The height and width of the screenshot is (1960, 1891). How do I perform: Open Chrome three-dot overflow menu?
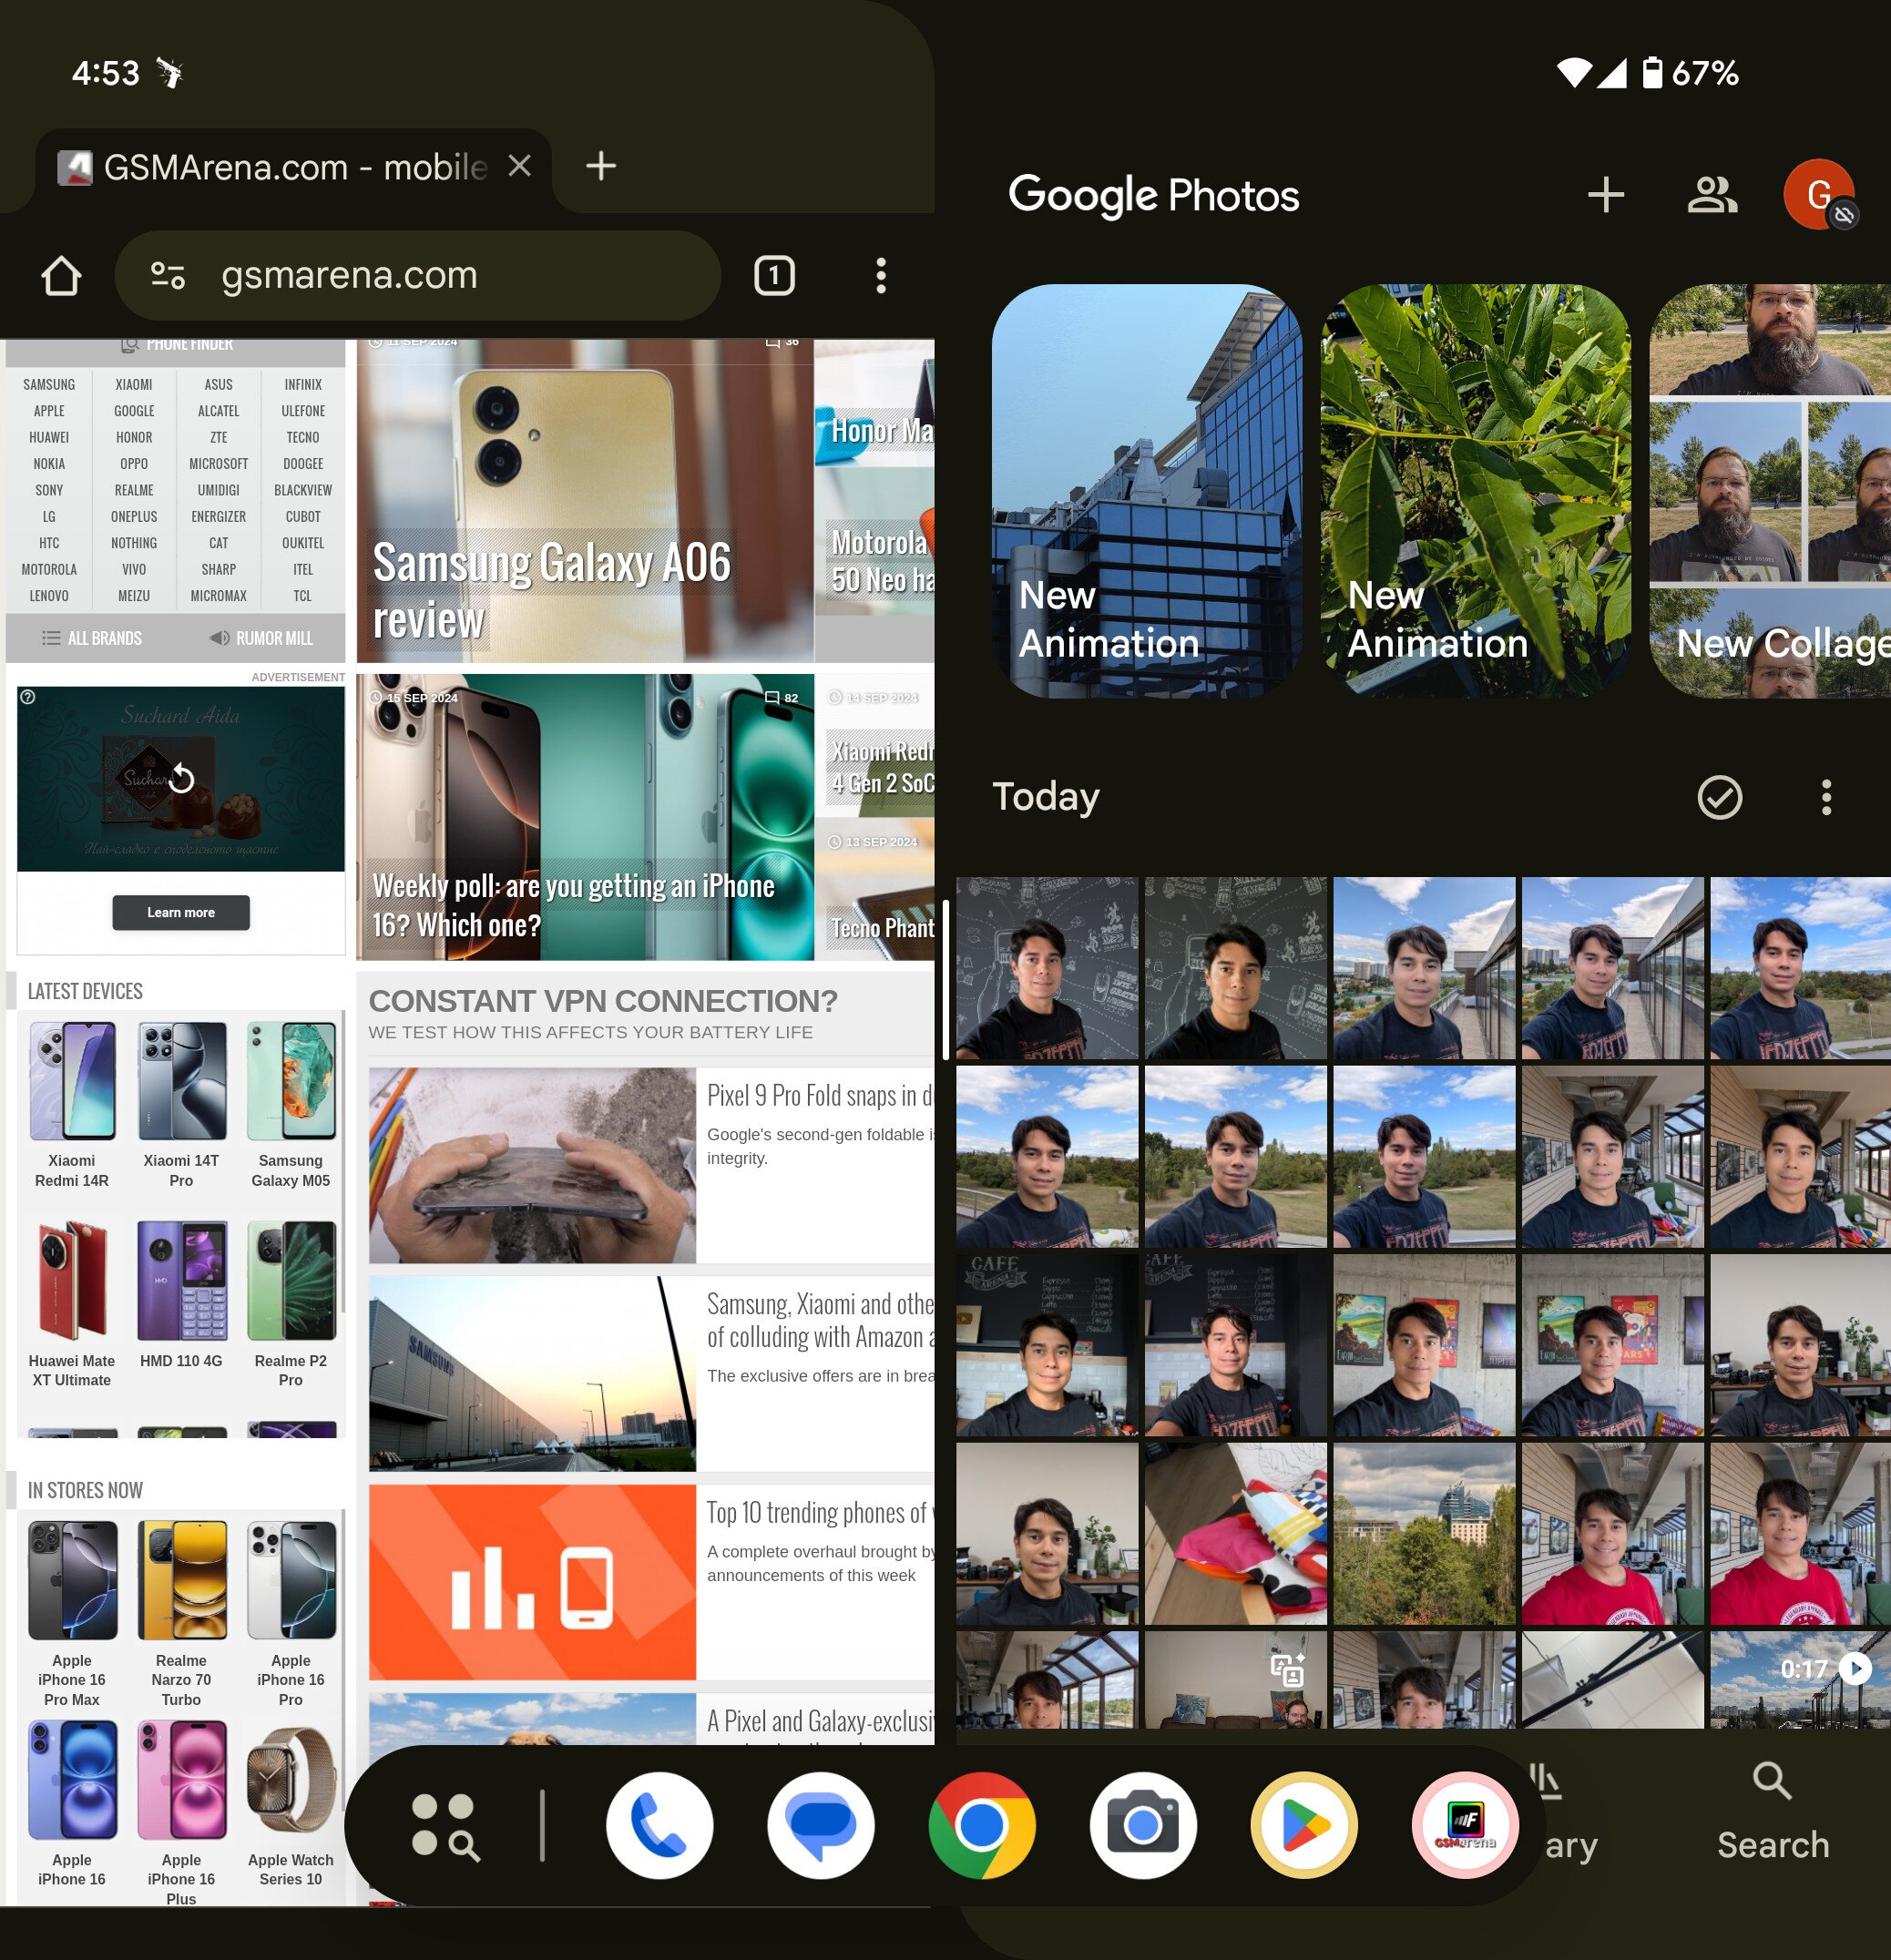pos(881,276)
